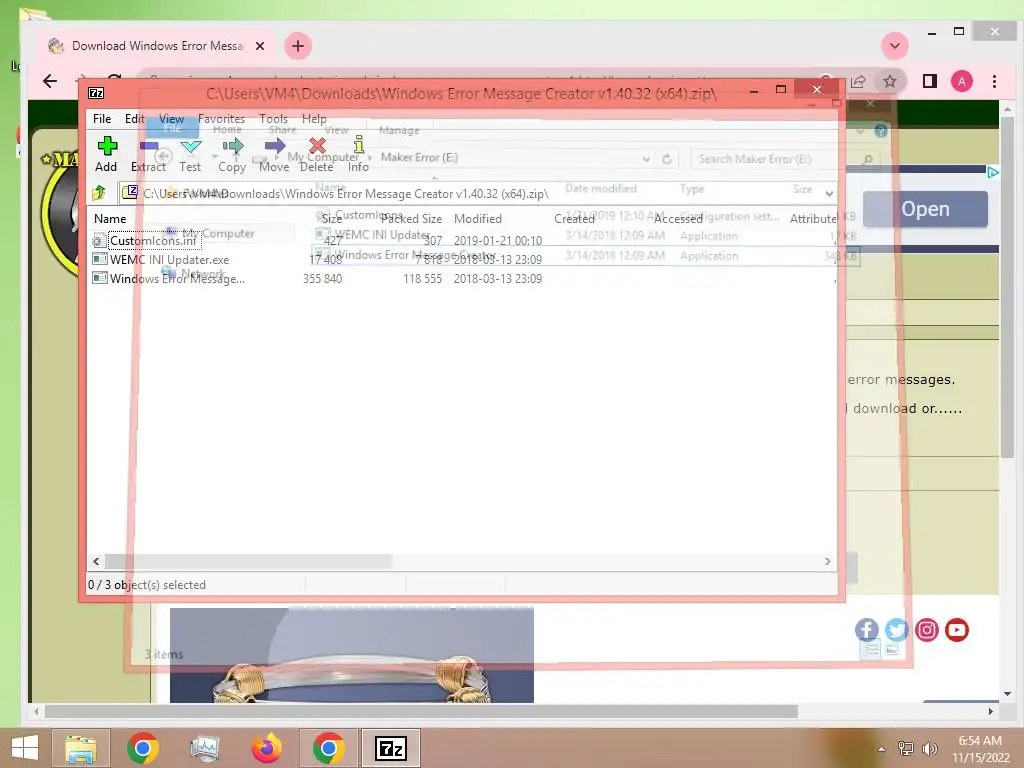Viewport: 1024px width, 768px height.
Task: Click the 7z icon in the title bar
Action: [96, 93]
